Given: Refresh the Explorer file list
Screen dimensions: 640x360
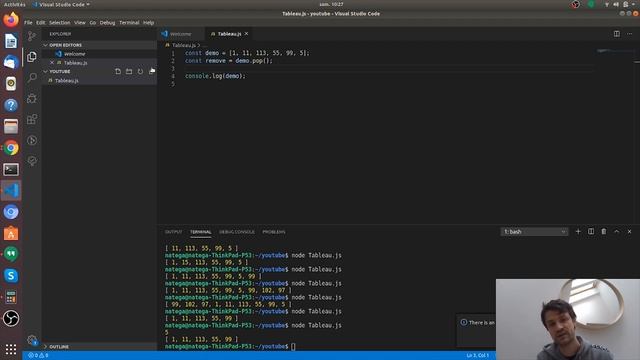Looking at the screenshot, I should 140,71.
